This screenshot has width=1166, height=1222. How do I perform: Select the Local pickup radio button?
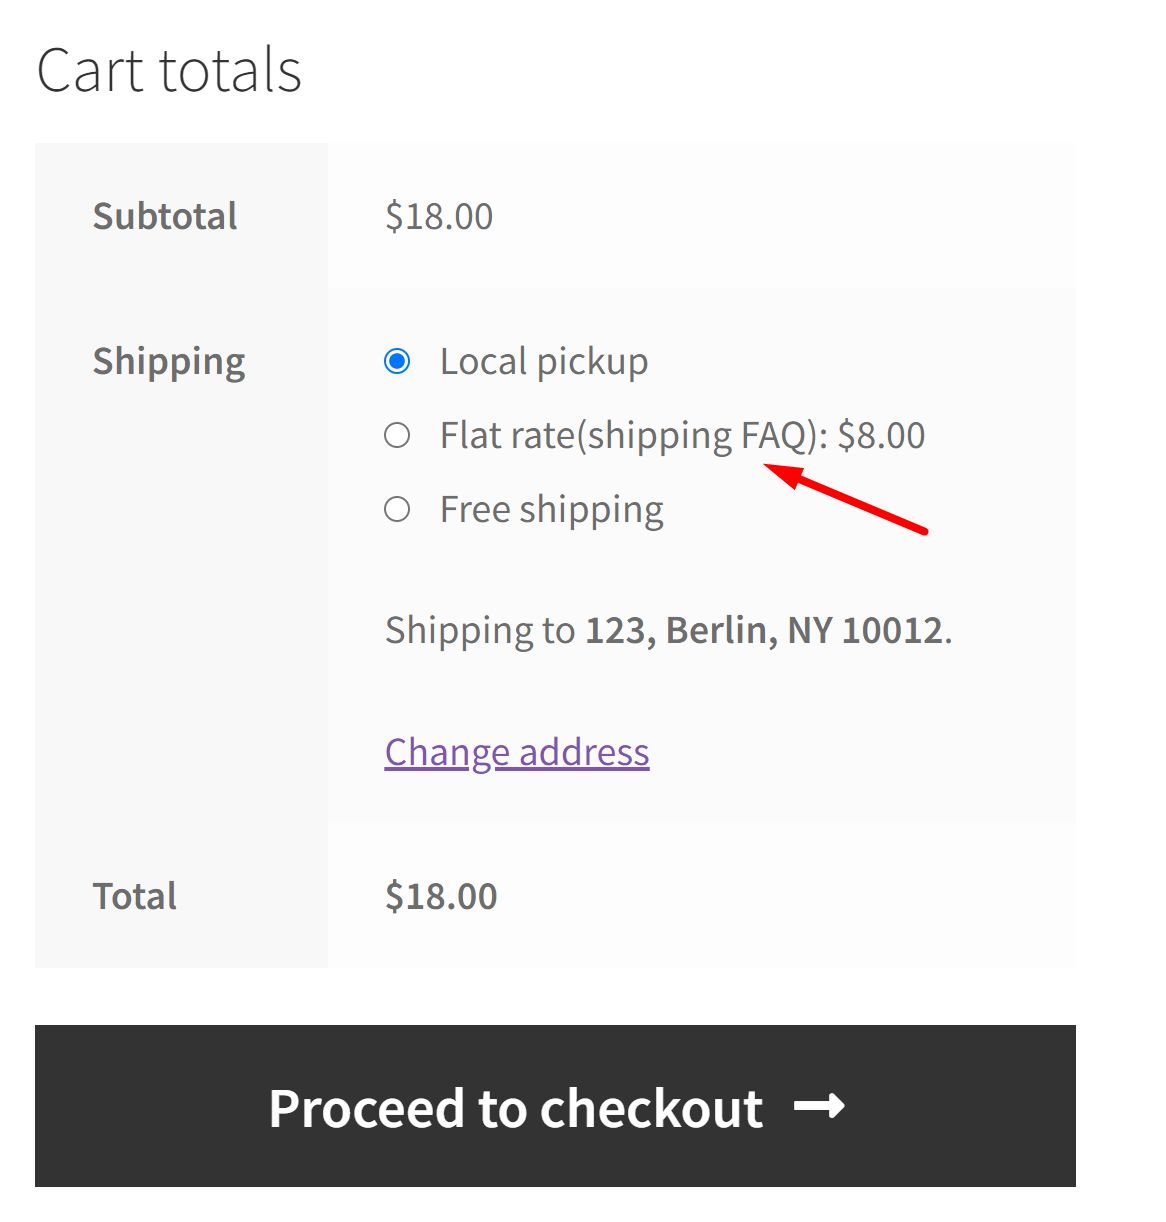click(x=397, y=362)
